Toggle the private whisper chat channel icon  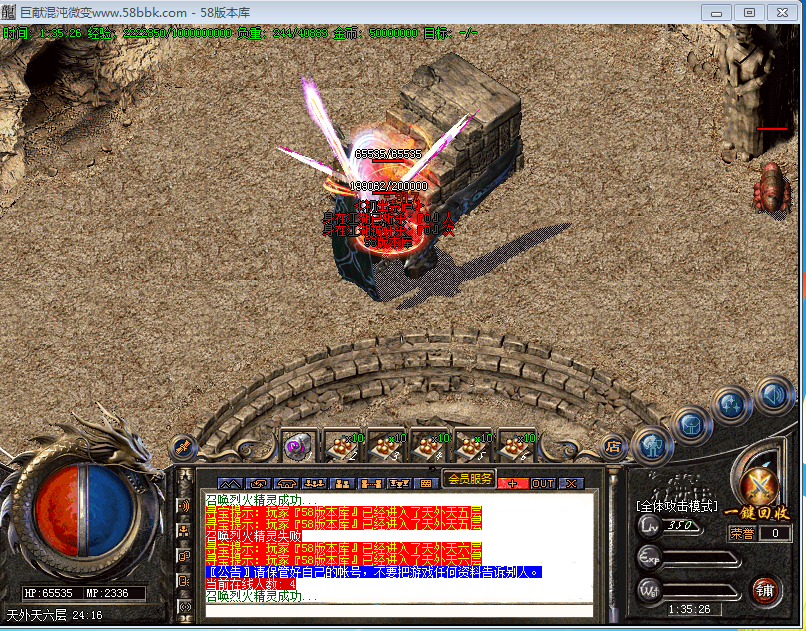[184, 581]
